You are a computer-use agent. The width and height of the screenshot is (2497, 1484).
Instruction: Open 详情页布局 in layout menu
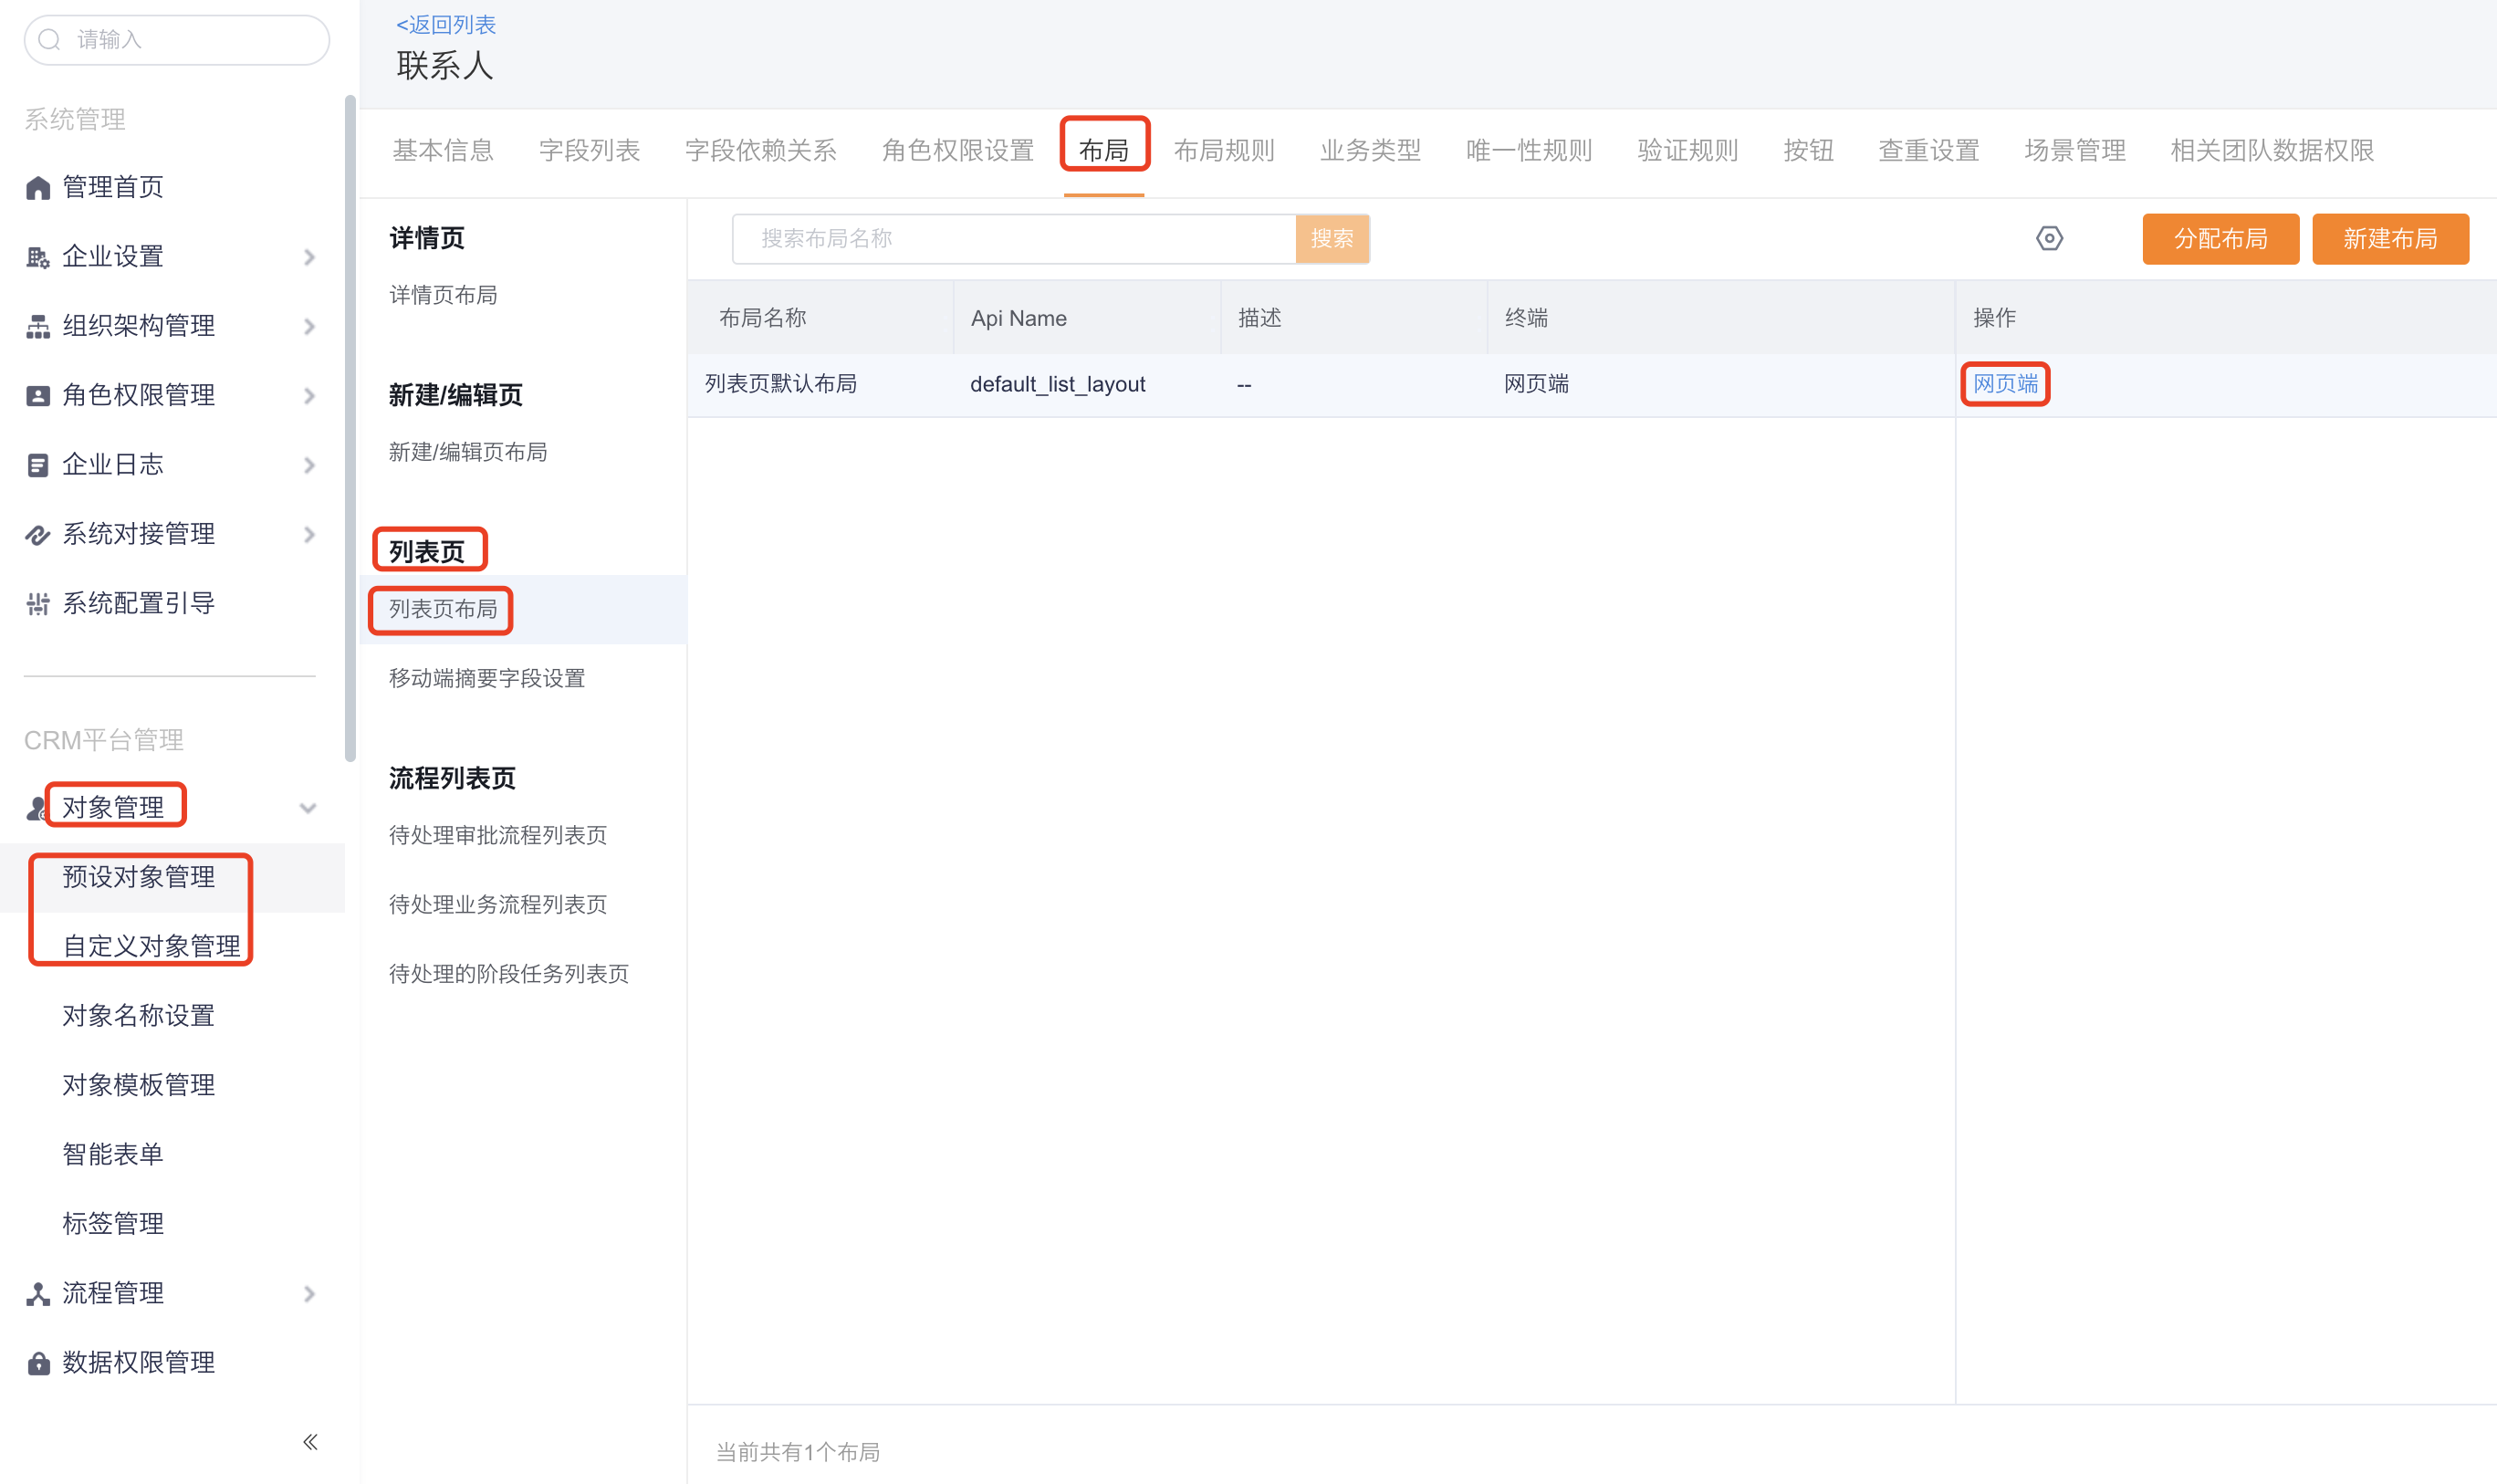[x=443, y=295]
